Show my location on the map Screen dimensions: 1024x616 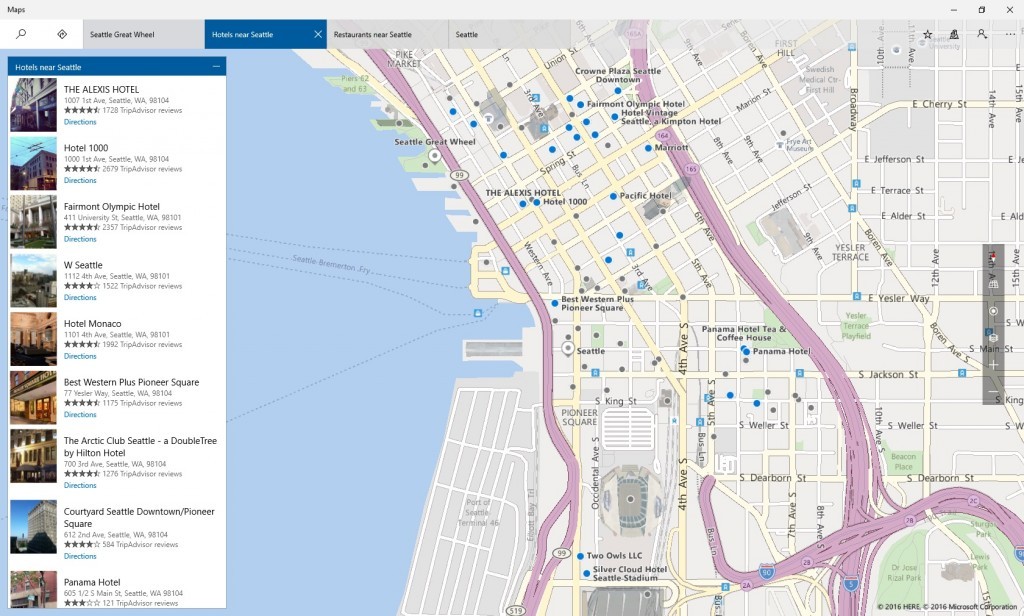coord(993,311)
